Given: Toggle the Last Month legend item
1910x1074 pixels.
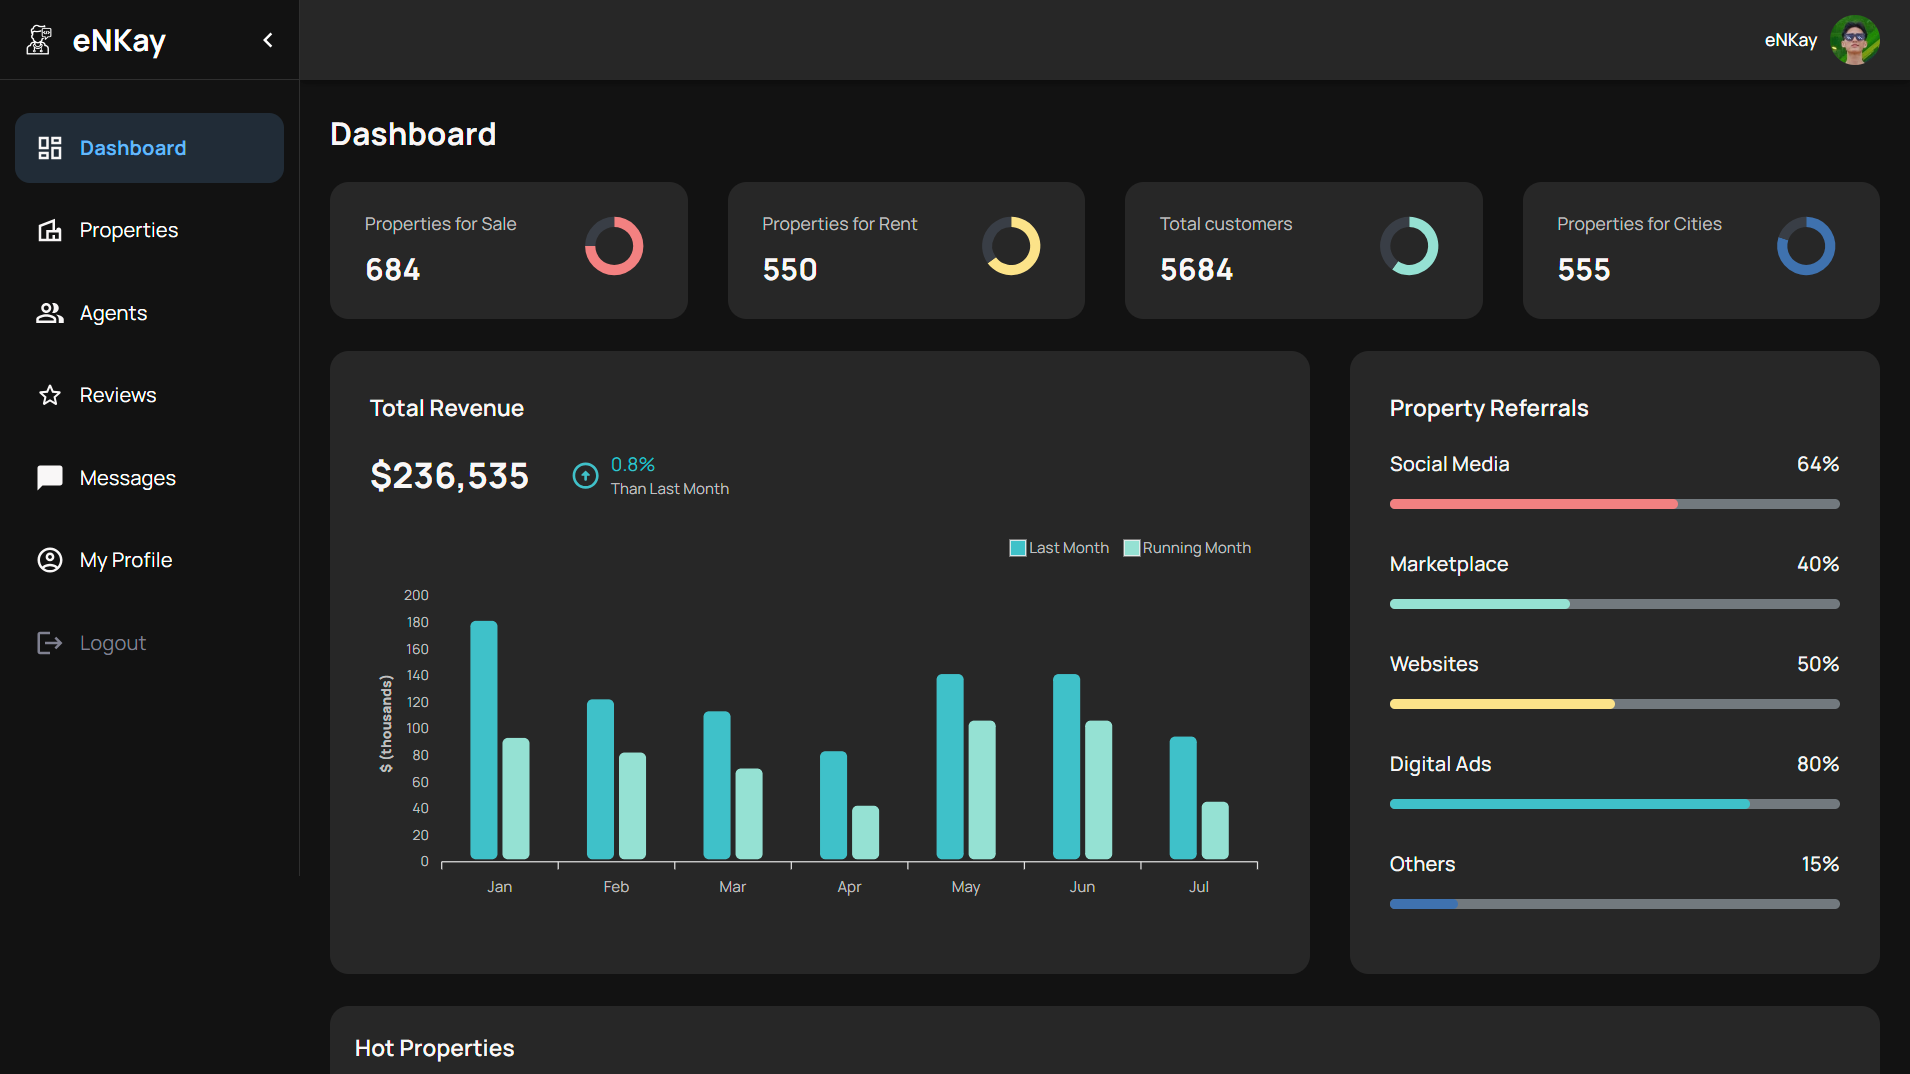Looking at the screenshot, I should click(x=1059, y=548).
